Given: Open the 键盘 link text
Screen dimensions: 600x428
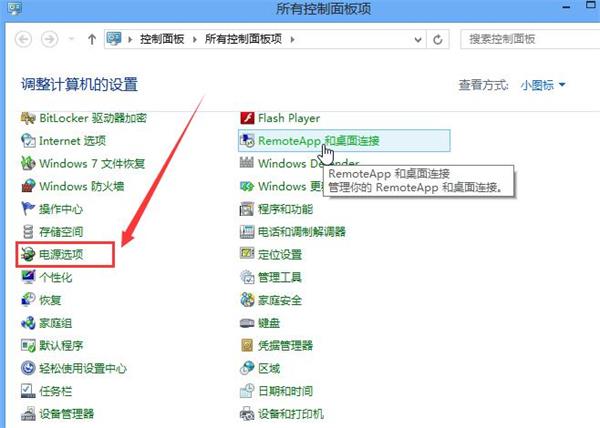Looking at the screenshot, I should click(269, 323).
